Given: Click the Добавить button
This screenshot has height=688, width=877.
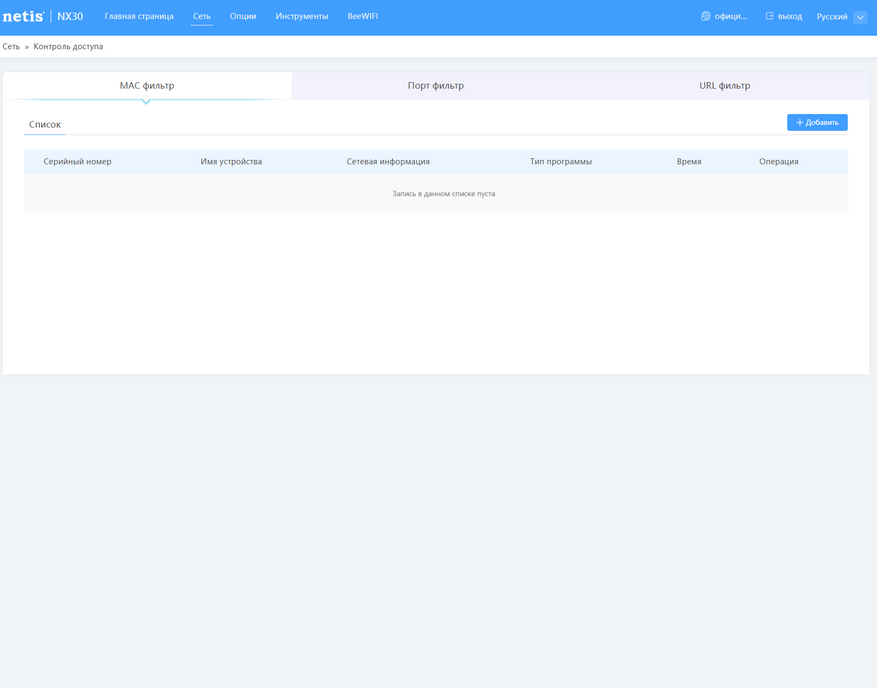Looking at the screenshot, I should point(817,122).
